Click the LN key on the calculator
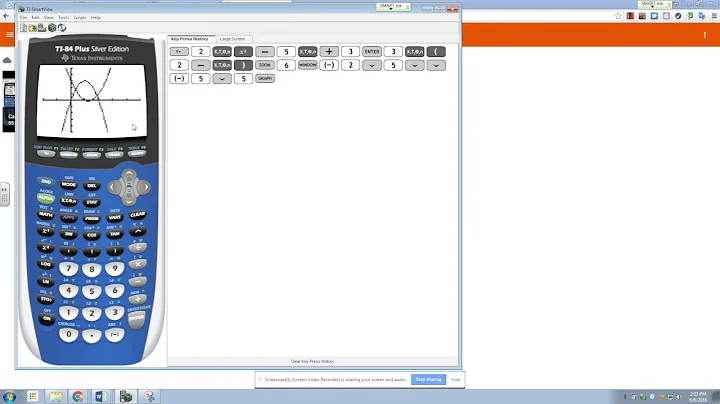 45,281
